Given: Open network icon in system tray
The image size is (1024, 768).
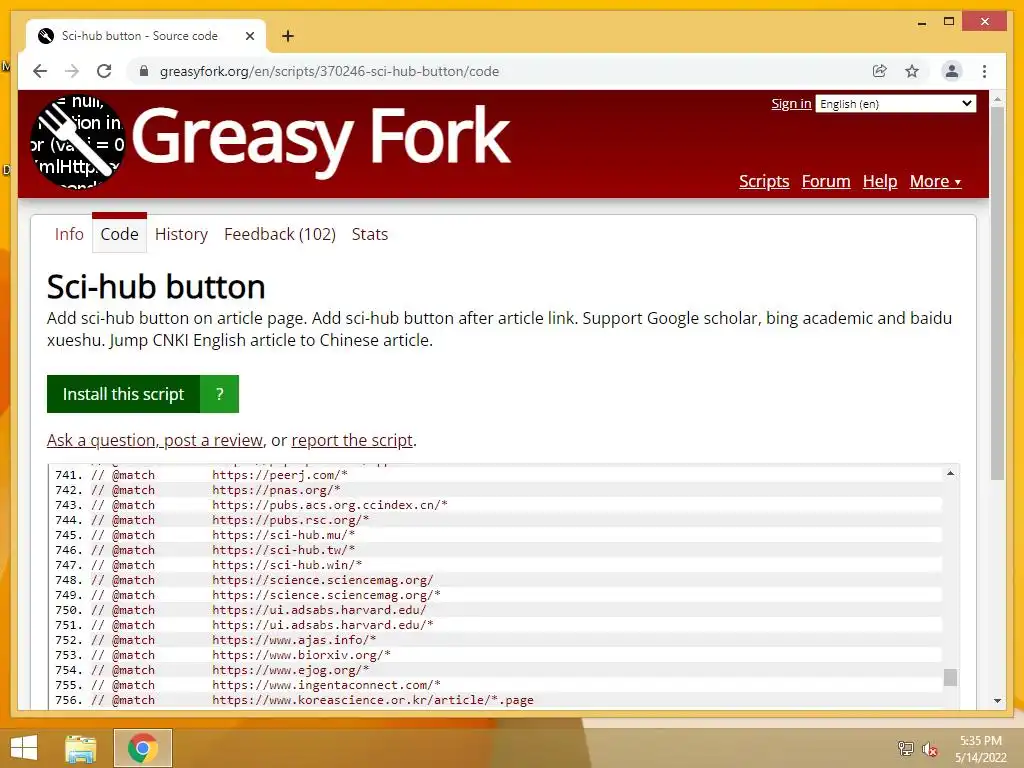Looking at the screenshot, I should (x=905, y=748).
